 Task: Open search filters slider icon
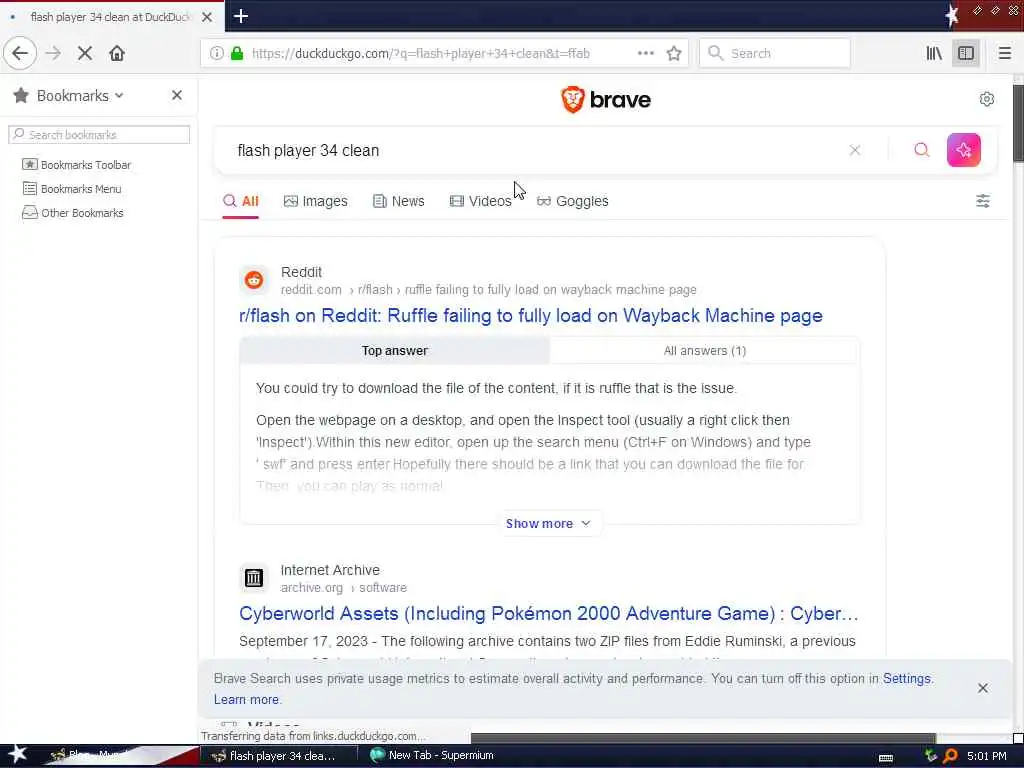(x=982, y=201)
